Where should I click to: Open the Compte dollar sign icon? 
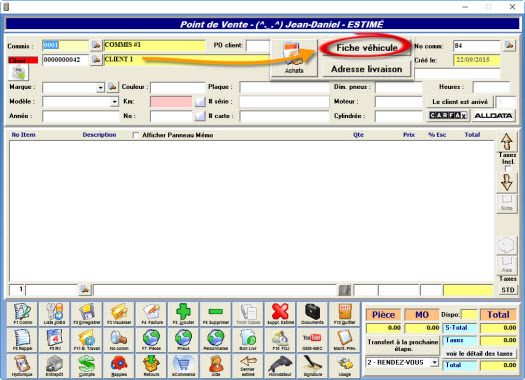(x=86, y=366)
